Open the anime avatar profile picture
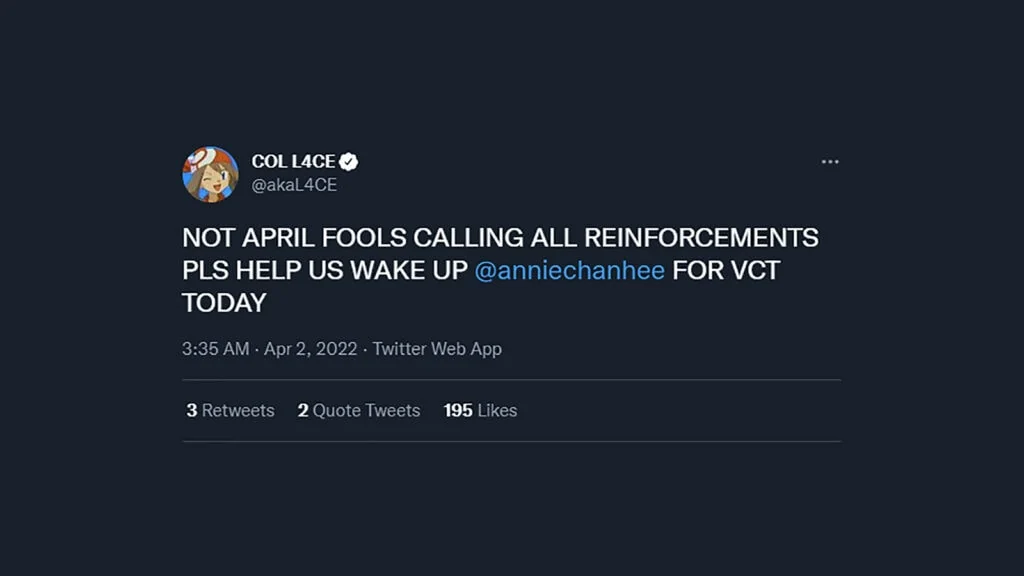The height and width of the screenshot is (576, 1024). 210,174
